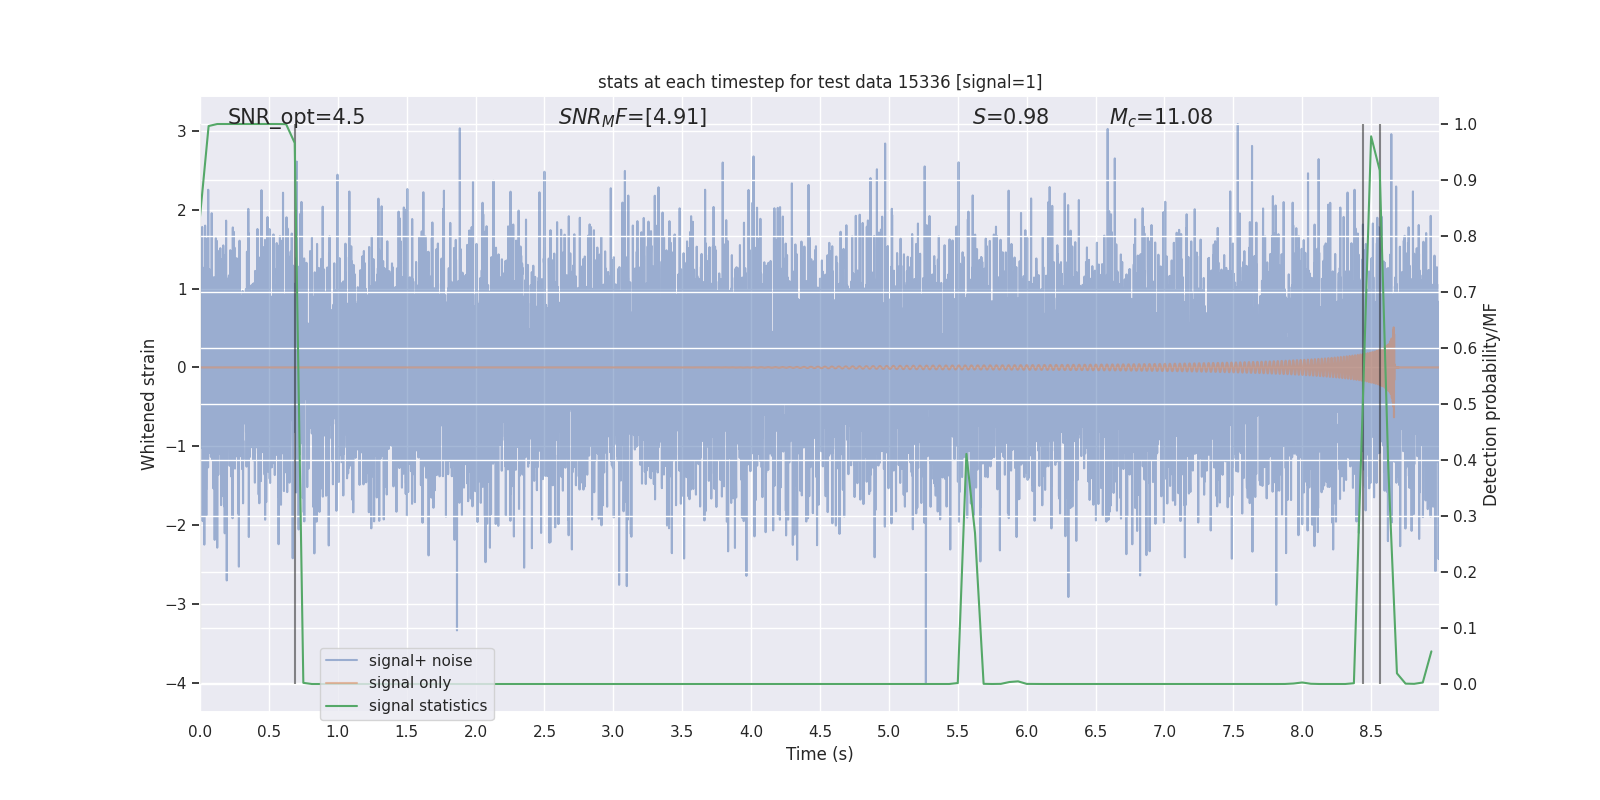1600x800 pixels.
Task: Click the right y-axis tick label 0.8
Action: (1465, 236)
